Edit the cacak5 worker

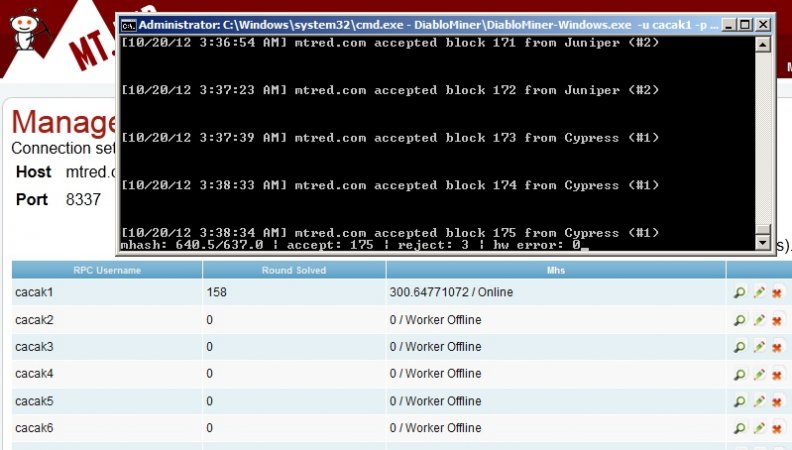759,402
